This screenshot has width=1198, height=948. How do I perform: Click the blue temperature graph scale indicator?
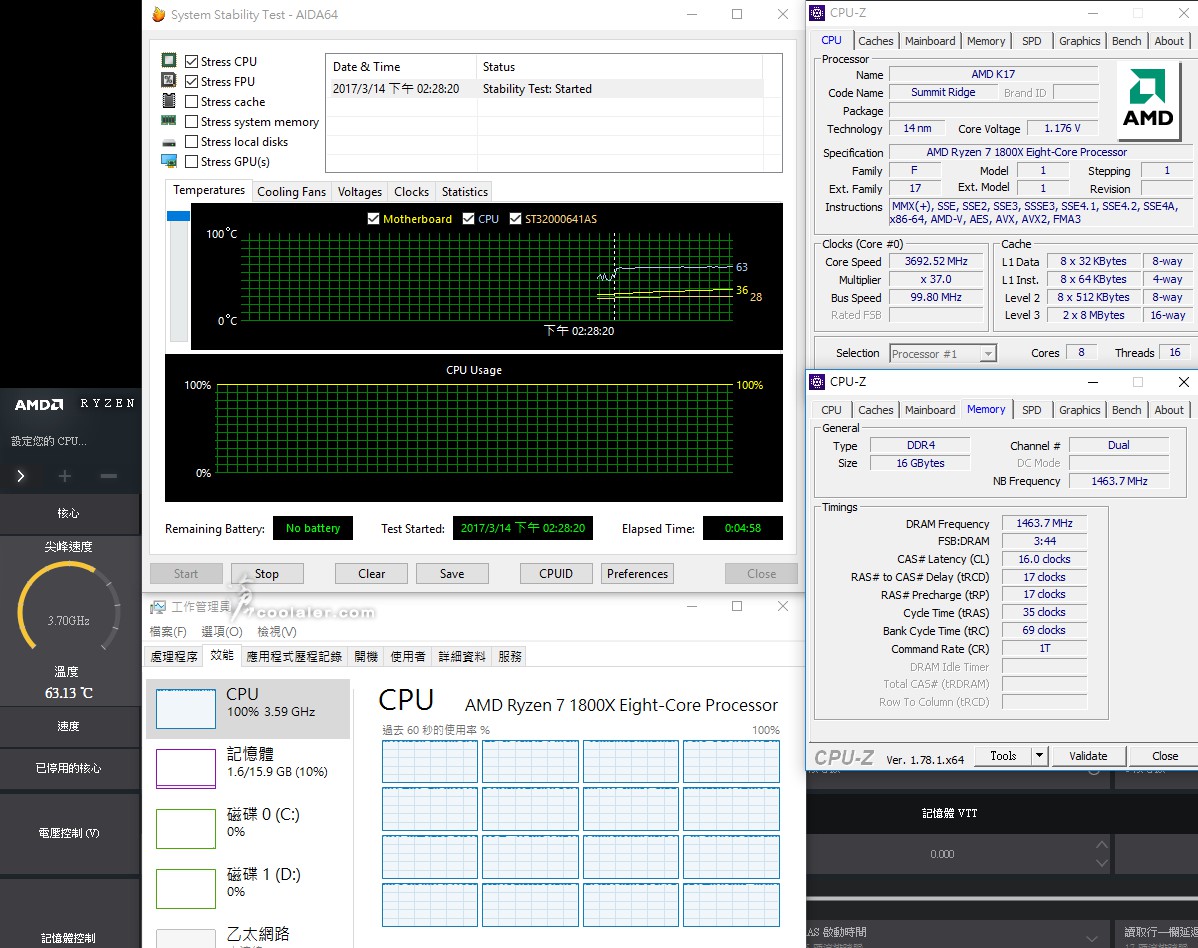[178, 216]
